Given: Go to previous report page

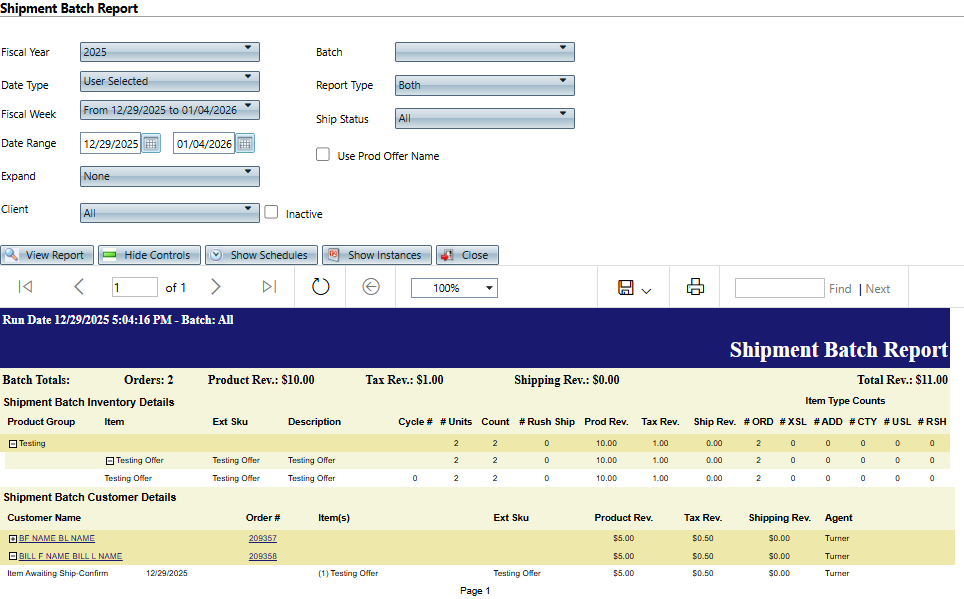Looking at the screenshot, I should 79,287.
